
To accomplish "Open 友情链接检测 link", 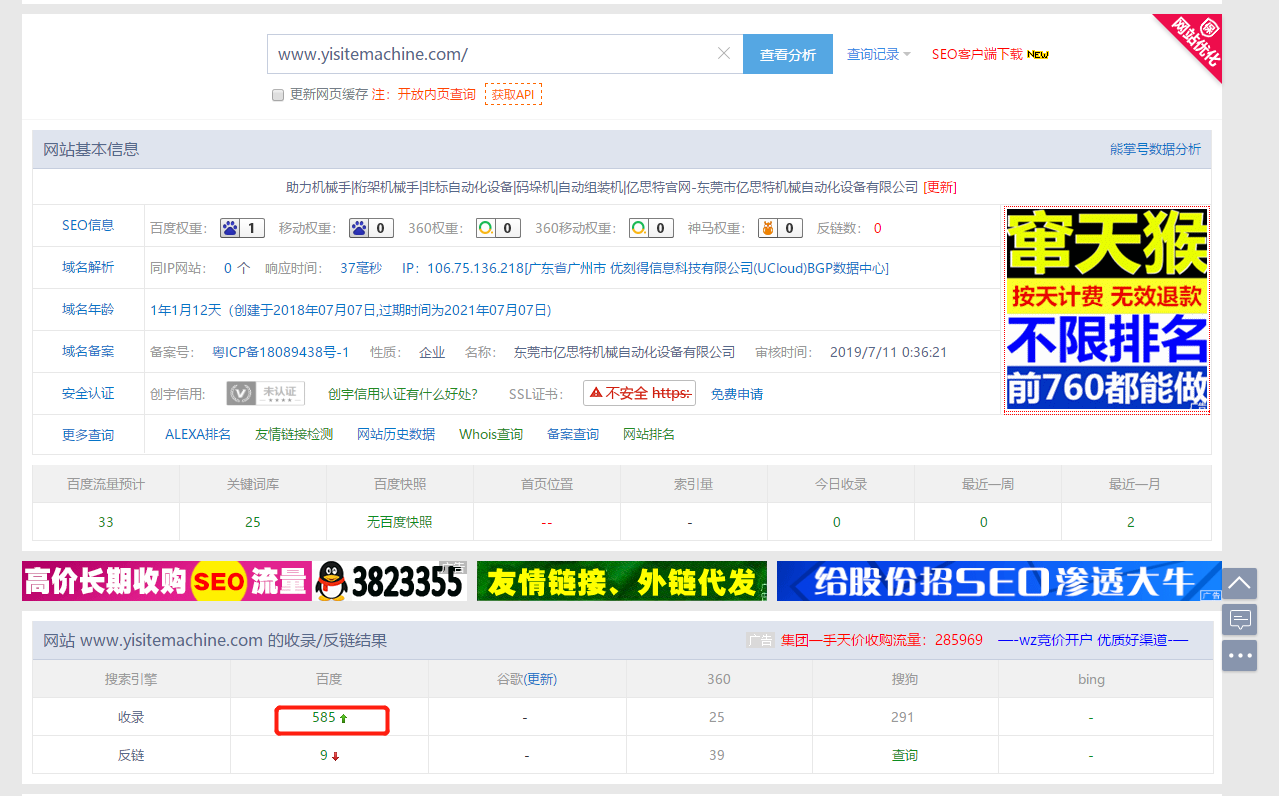I will 294,434.
